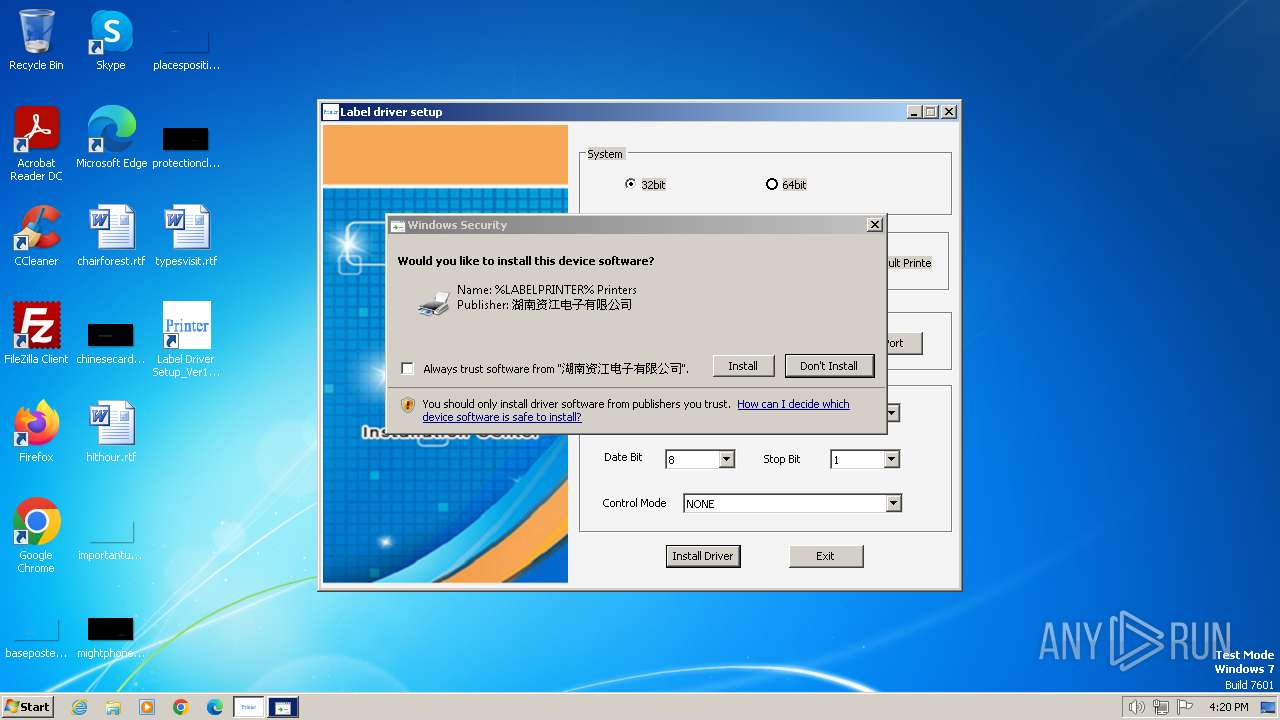Expand the Date Bit dropdown
The height and width of the screenshot is (720, 1280).
point(727,459)
